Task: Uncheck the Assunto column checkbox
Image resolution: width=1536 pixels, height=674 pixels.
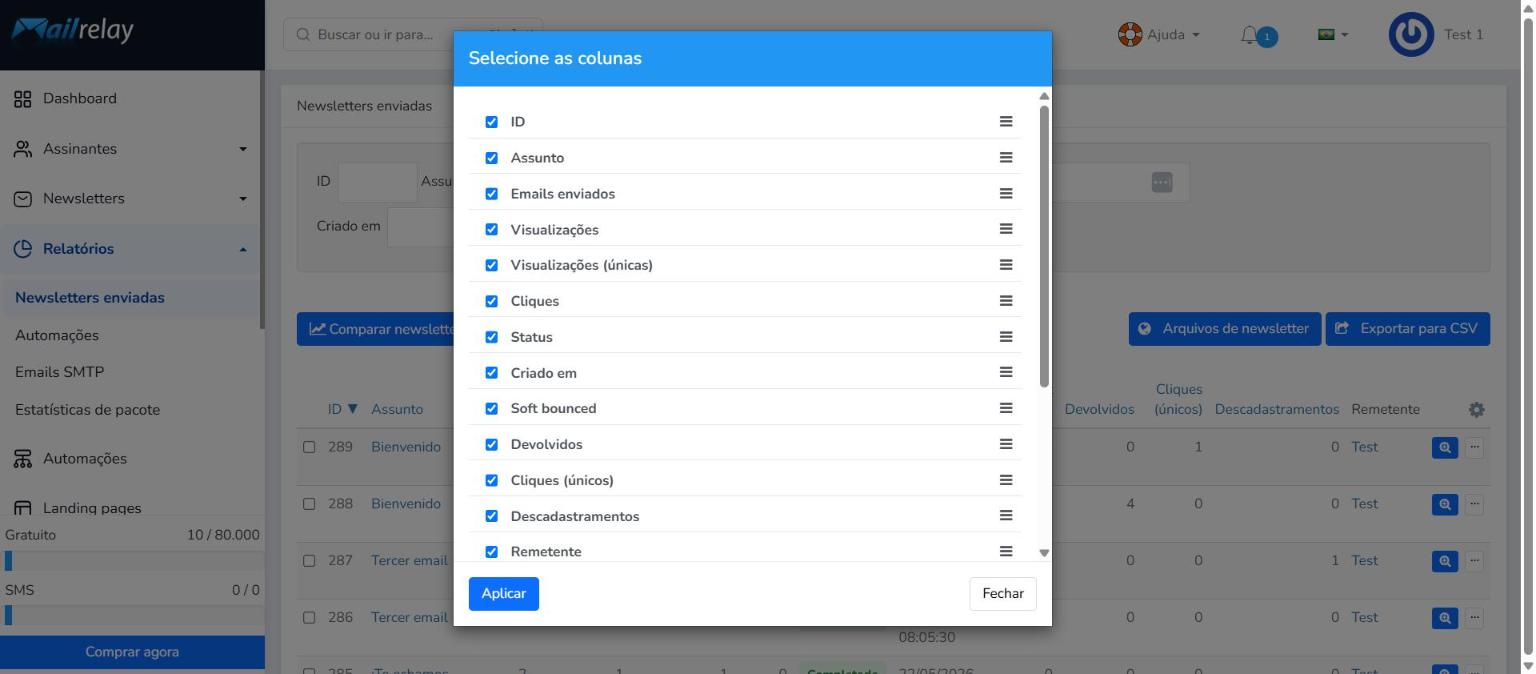Action: click(x=491, y=158)
